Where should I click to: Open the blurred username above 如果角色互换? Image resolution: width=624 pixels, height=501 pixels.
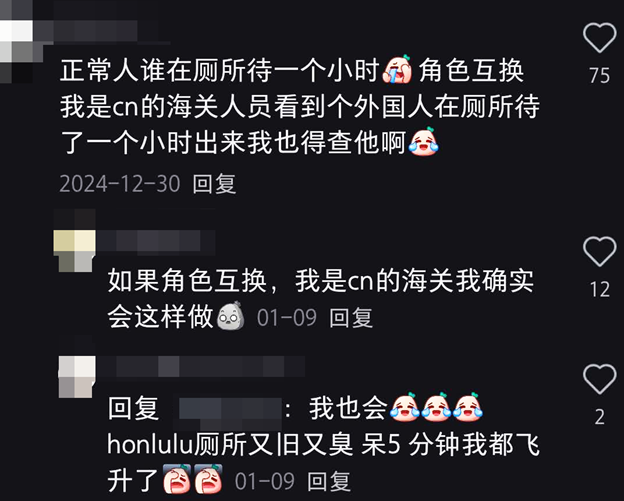(155, 242)
